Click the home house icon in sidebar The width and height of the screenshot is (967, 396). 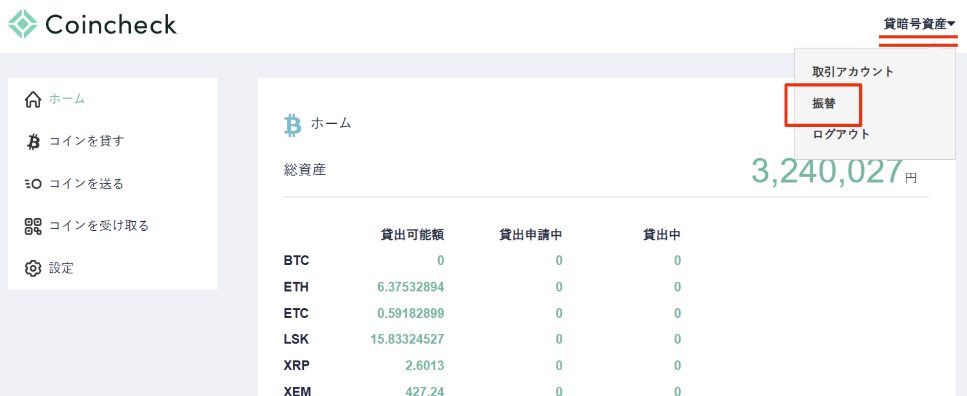click(x=33, y=99)
